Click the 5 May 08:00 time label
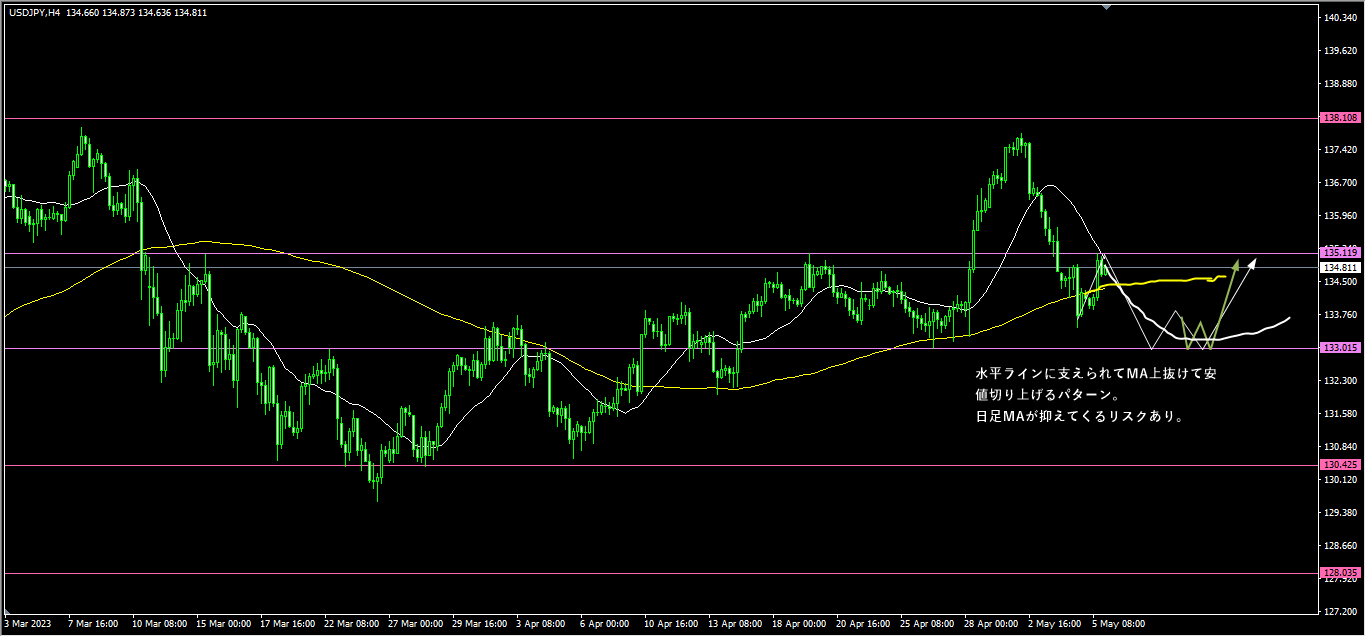The width and height of the screenshot is (1366, 637). pyautogui.click(x=1117, y=623)
